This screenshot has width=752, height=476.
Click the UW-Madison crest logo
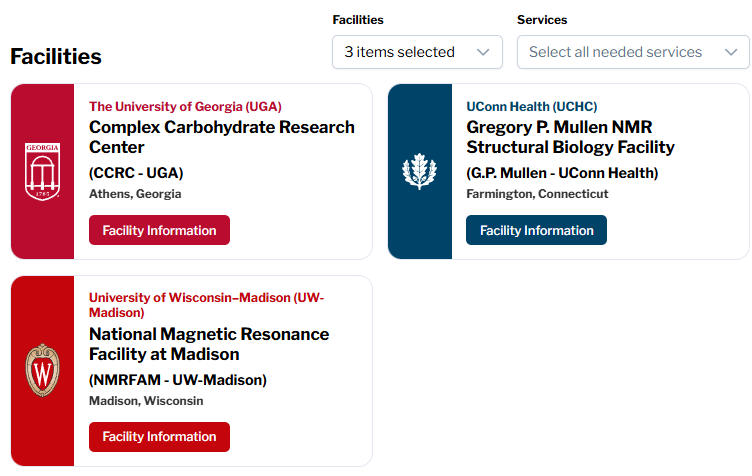42,371
